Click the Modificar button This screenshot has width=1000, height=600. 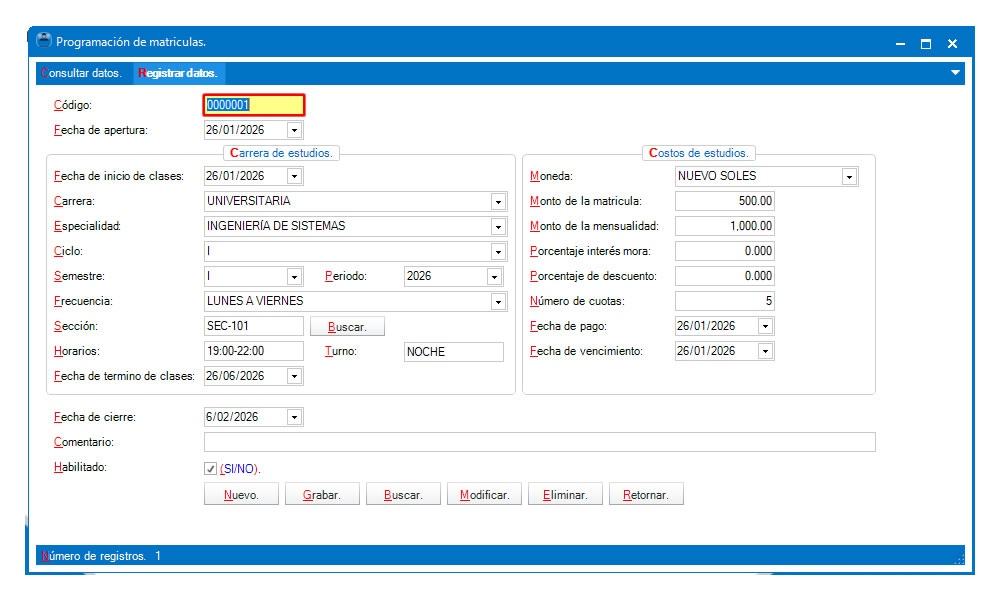[x=484, y=495]
